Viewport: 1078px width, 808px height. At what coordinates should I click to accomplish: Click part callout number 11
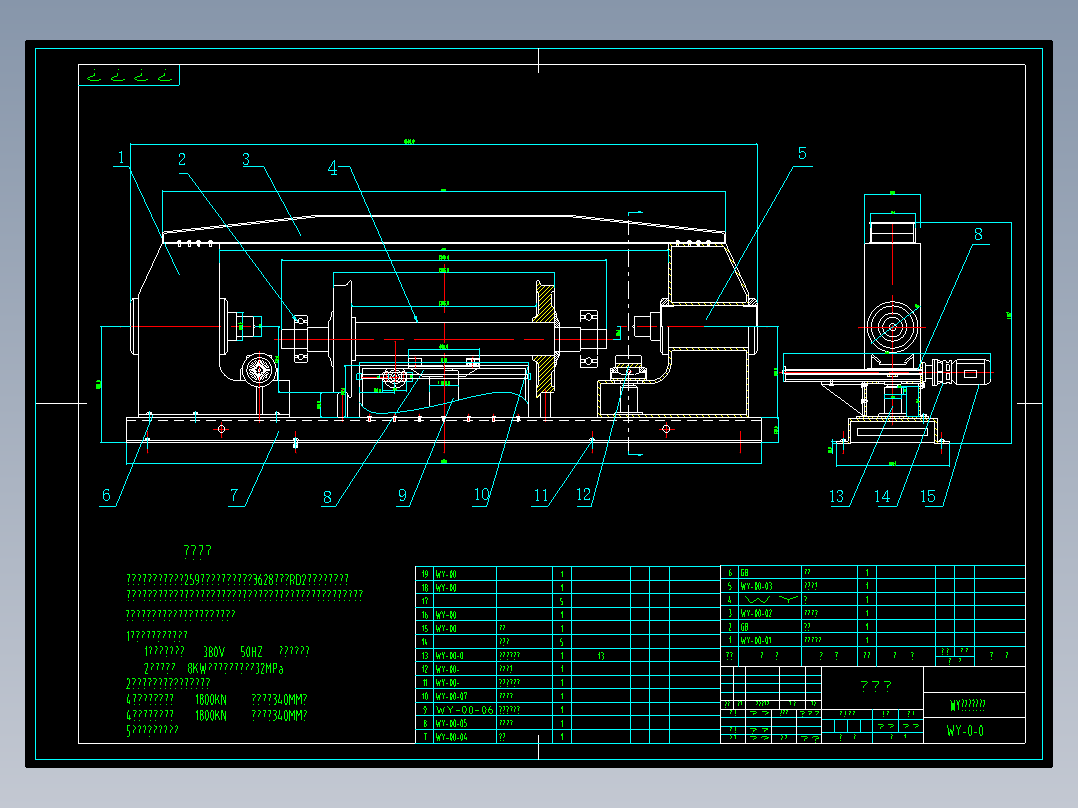coord(541,495)
